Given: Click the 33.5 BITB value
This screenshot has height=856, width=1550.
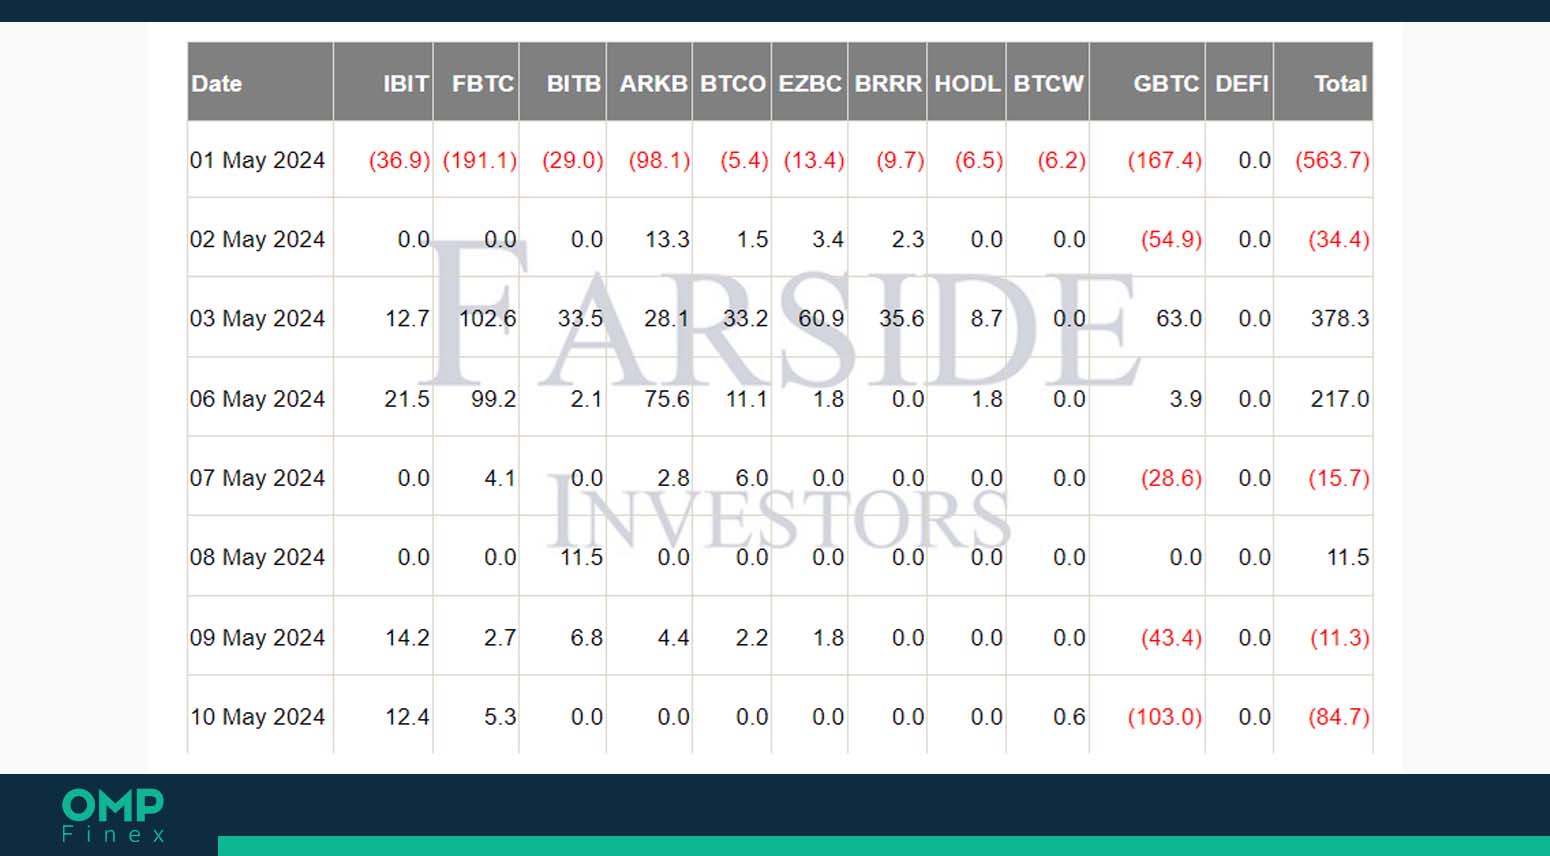Looking at the screenshot, I should 581,318.
